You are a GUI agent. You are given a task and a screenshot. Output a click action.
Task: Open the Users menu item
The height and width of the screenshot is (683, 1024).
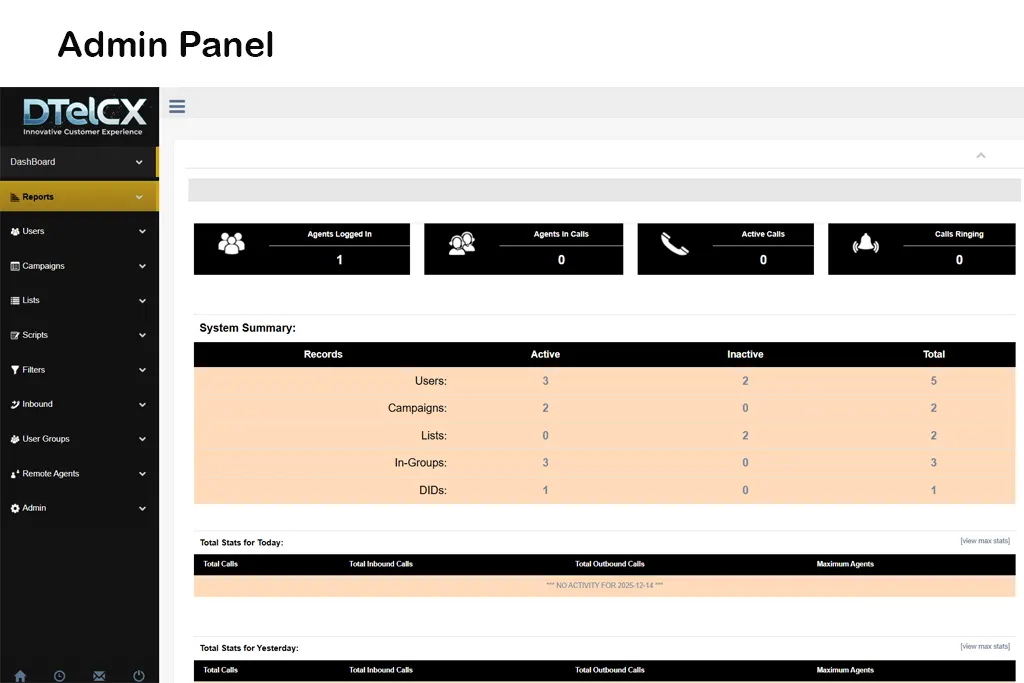point(33,231)
